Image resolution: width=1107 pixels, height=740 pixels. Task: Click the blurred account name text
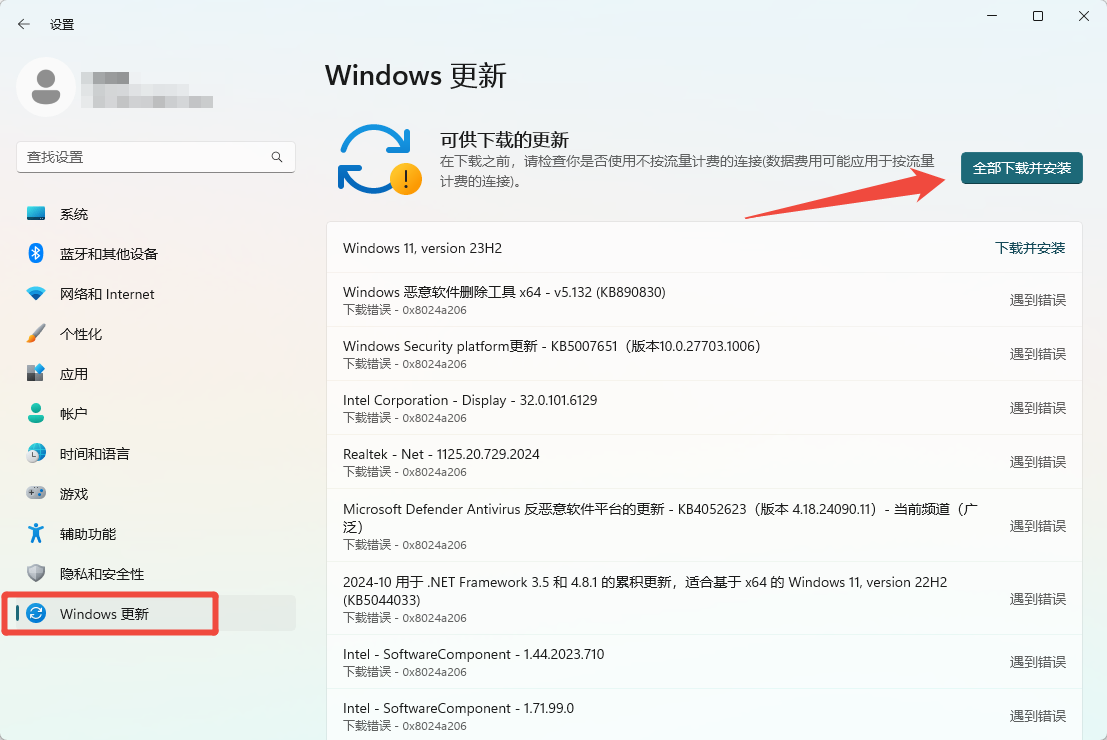147,90
